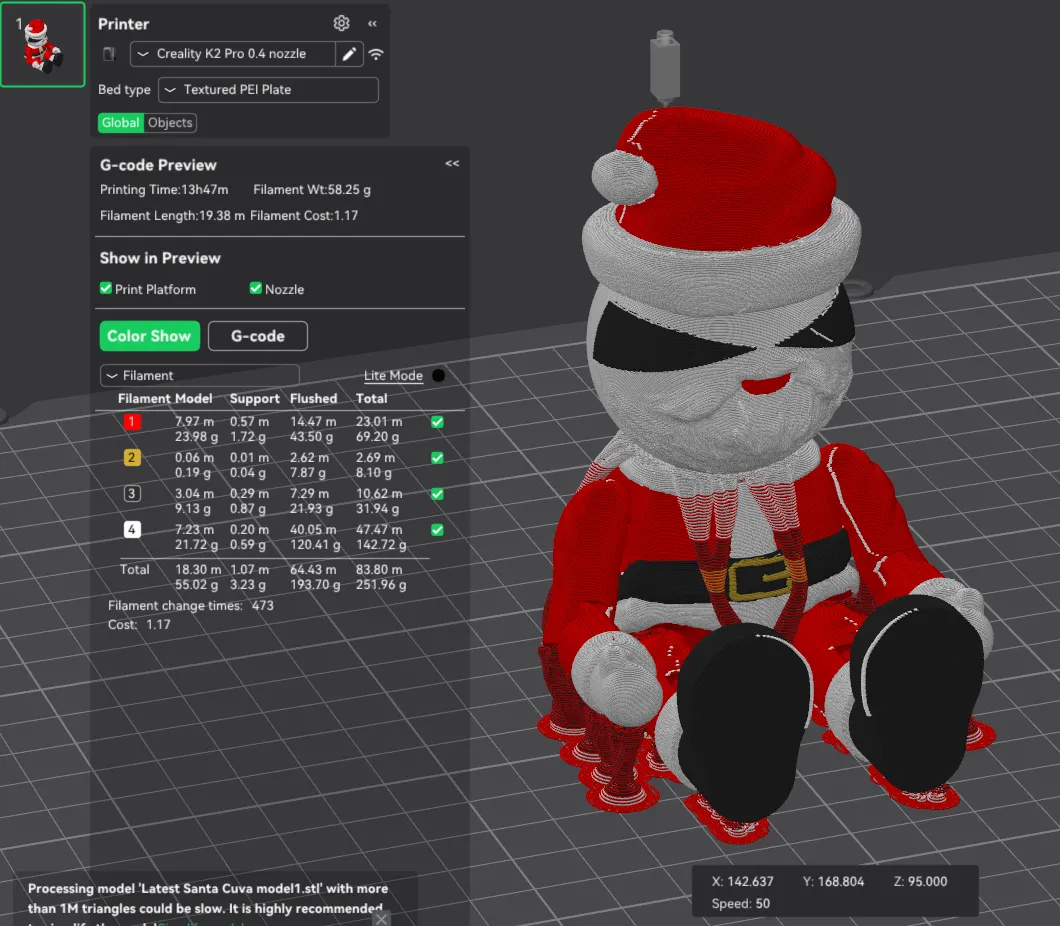Click the nozzle marker above Santa's hat

point(663,66)
